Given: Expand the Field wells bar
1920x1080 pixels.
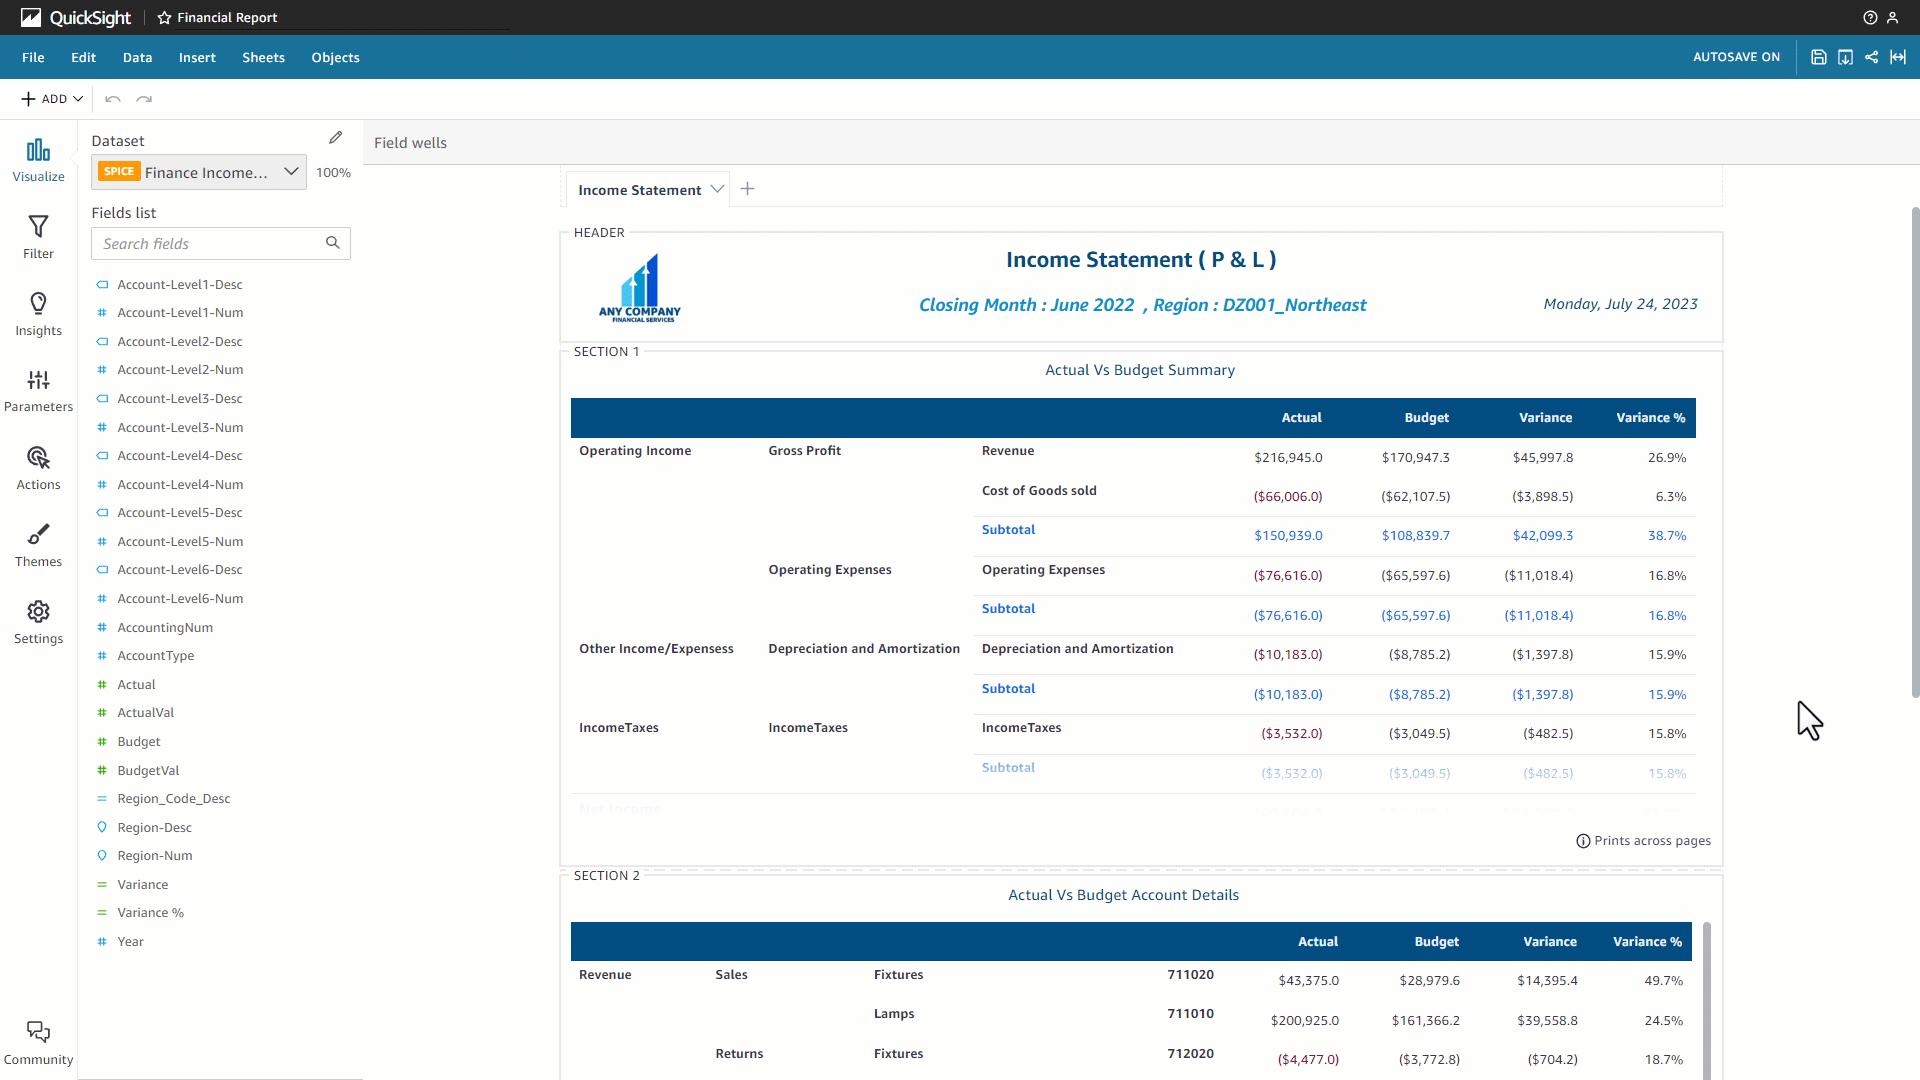Looking at the screenshot, I should [411, 143].
